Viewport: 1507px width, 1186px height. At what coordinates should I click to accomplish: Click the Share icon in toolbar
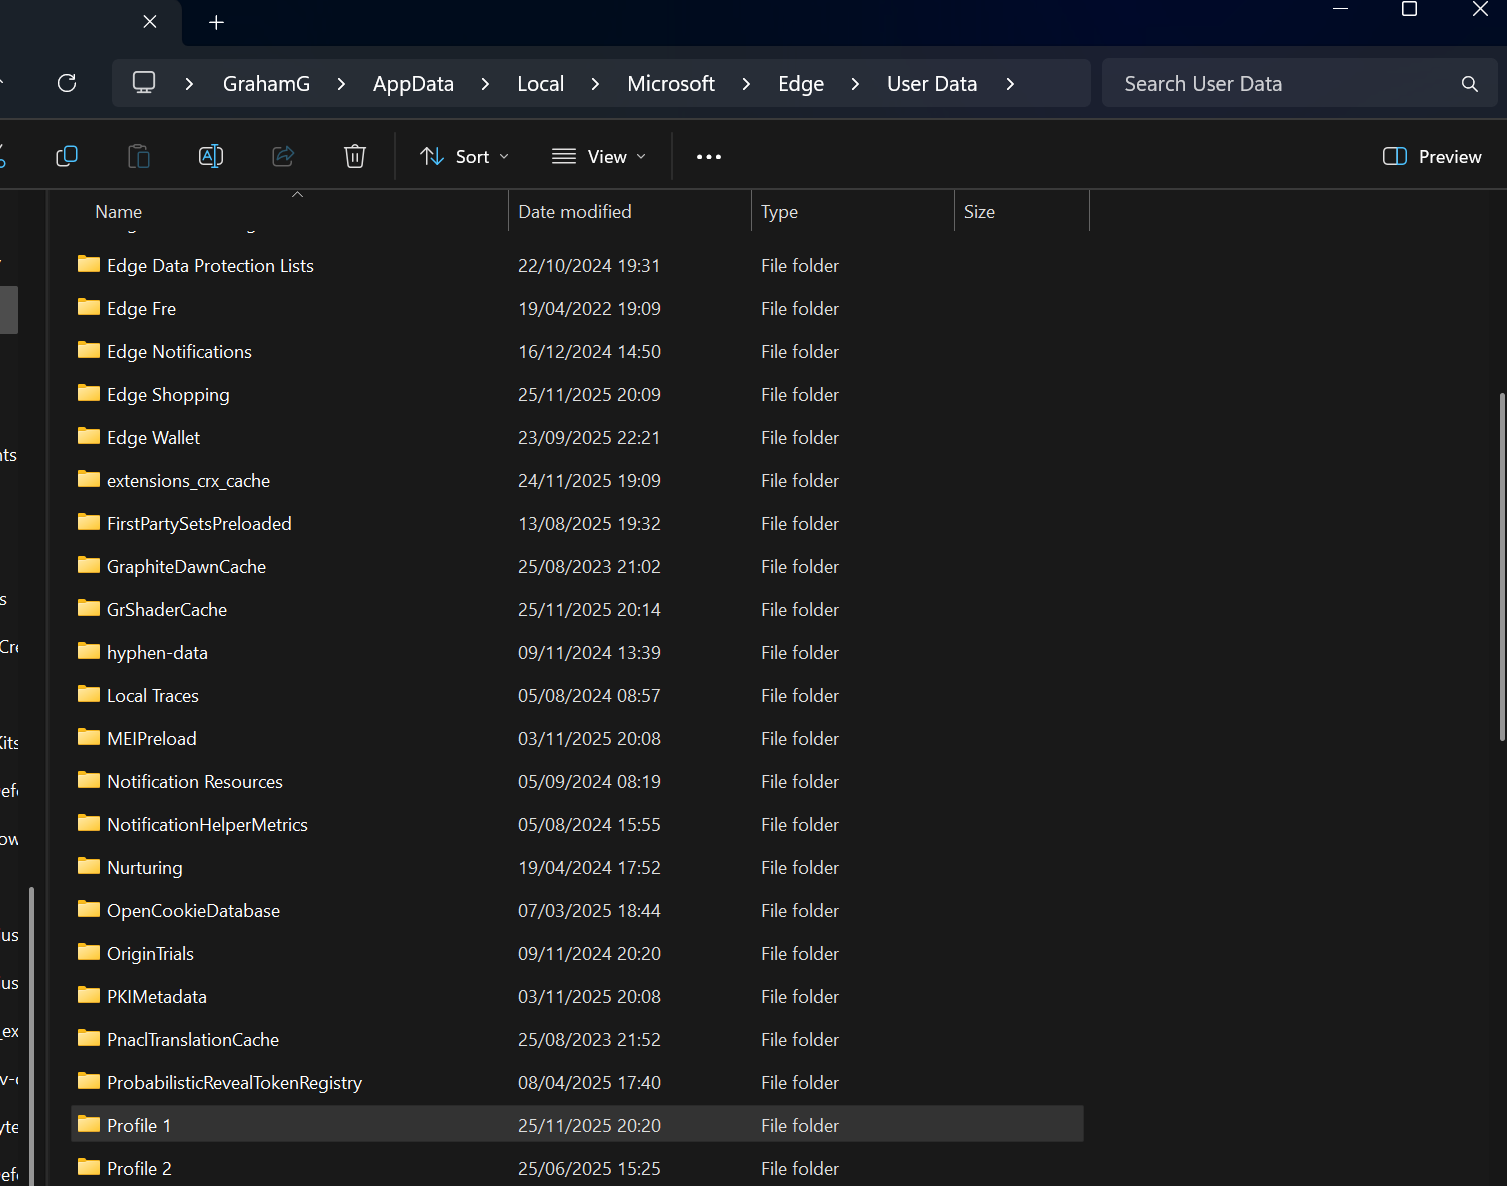coord(283,156)
